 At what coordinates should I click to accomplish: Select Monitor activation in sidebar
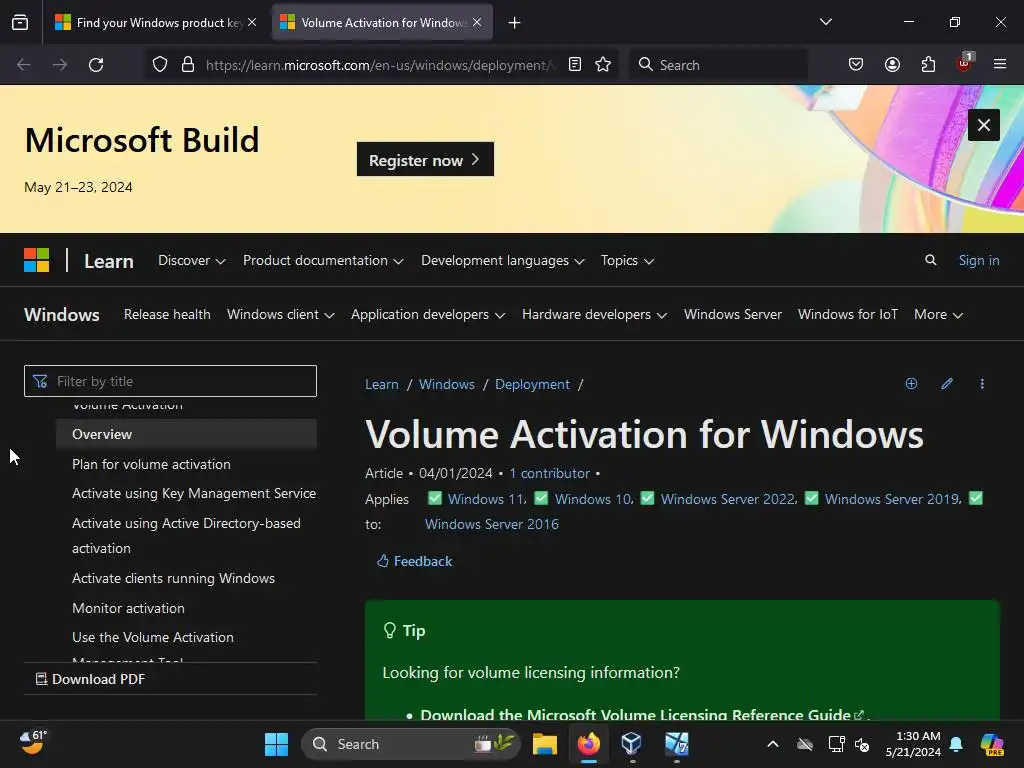click(128, 608)
